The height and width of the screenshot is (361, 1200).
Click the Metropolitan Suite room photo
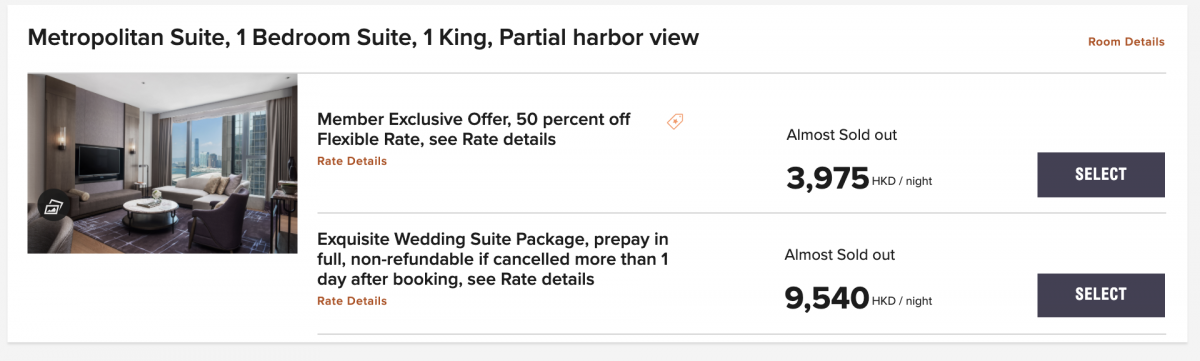pyautogui.click(x=162, y=163)
